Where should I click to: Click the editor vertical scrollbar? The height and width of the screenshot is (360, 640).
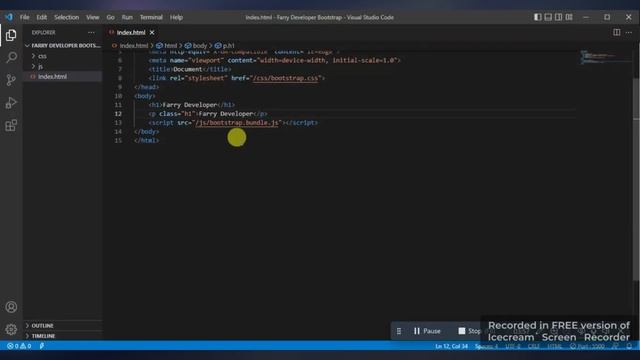(636, 180)
